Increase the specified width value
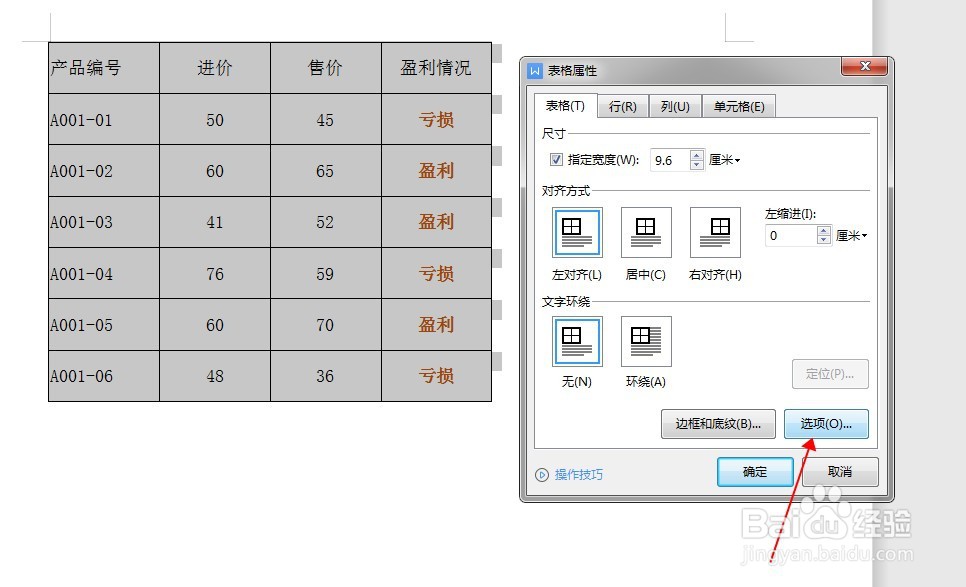 697,155
